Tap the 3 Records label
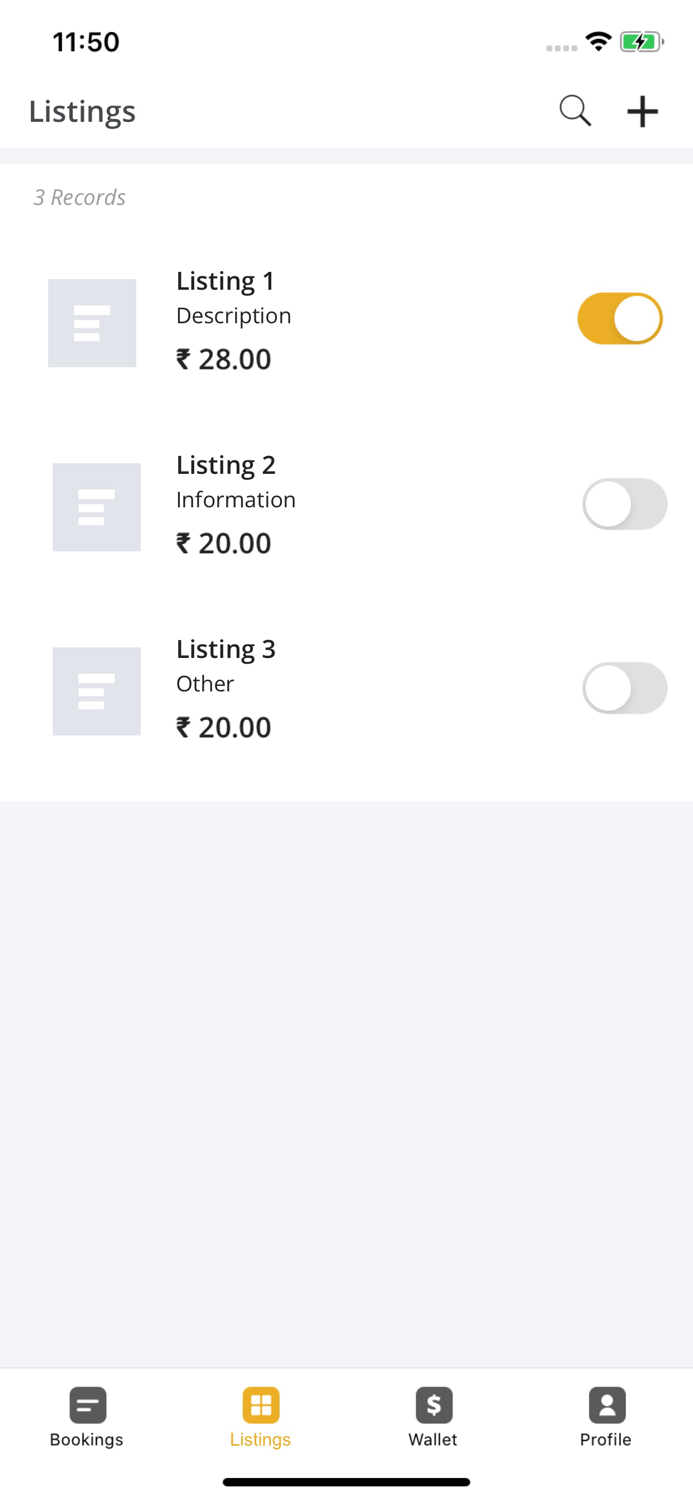The image size is (693, 1500). [79, 197]
